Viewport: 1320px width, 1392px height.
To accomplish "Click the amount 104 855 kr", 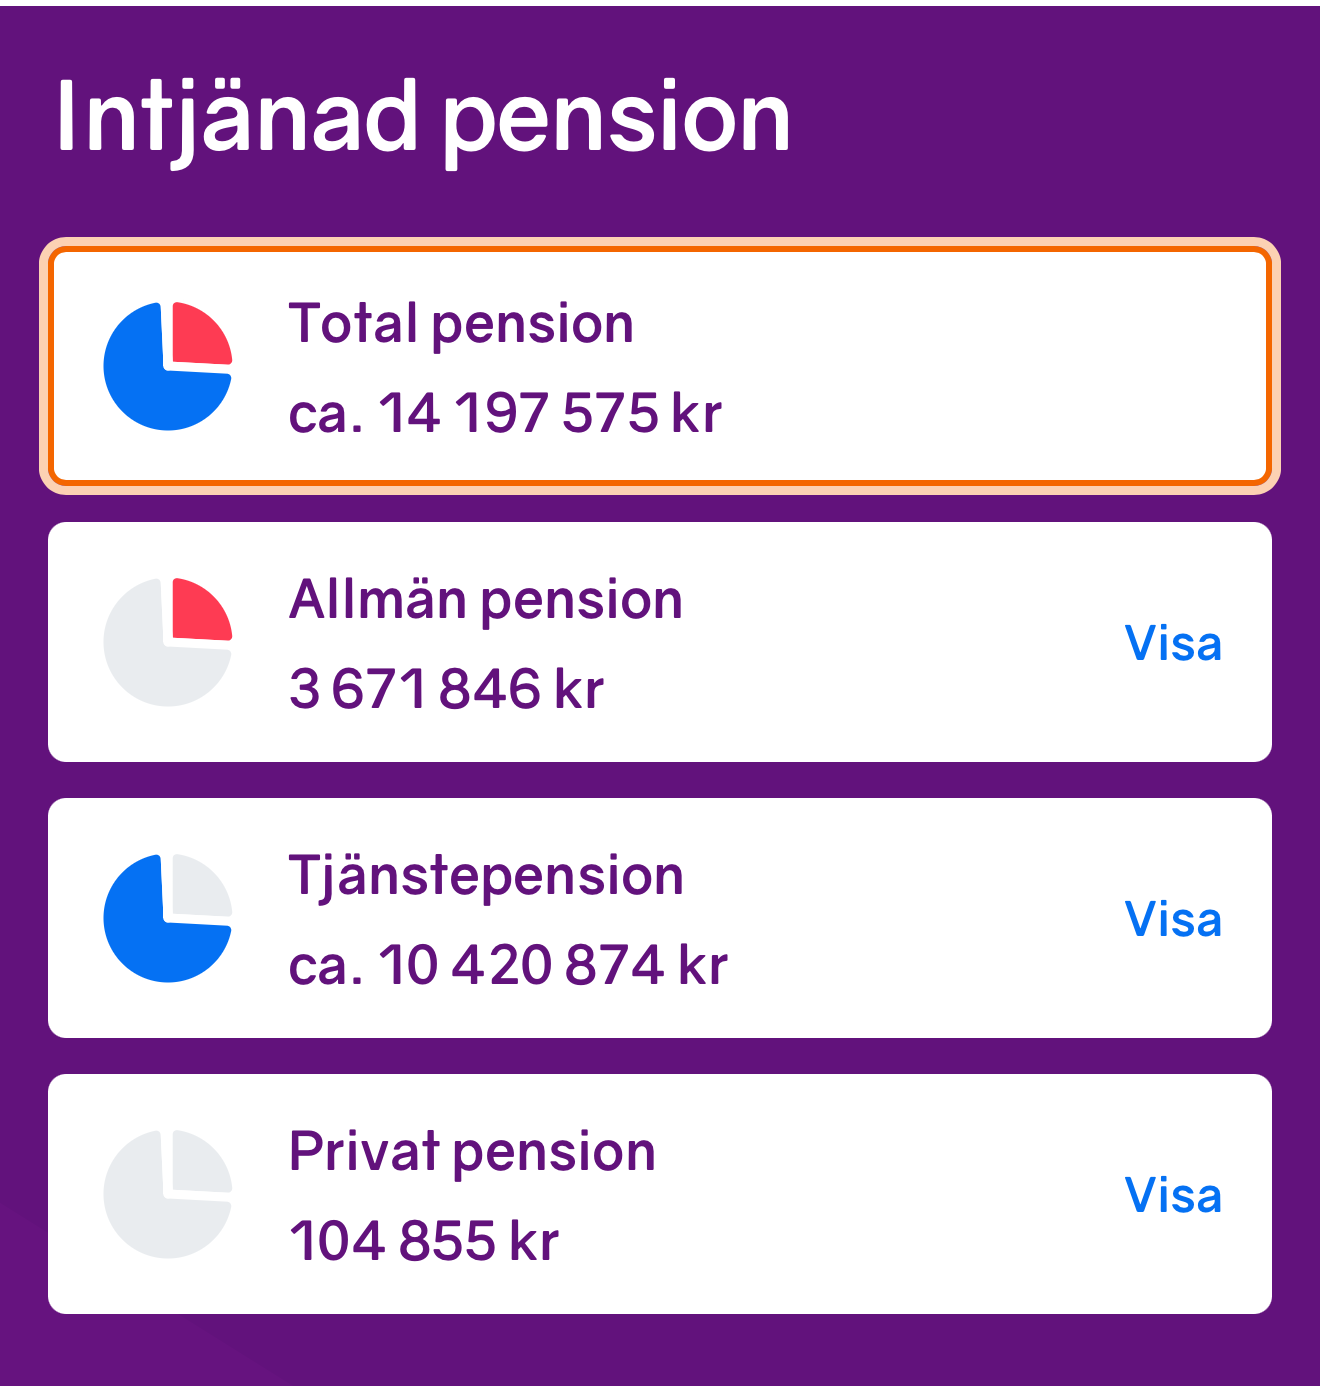I will (424, 1241).
